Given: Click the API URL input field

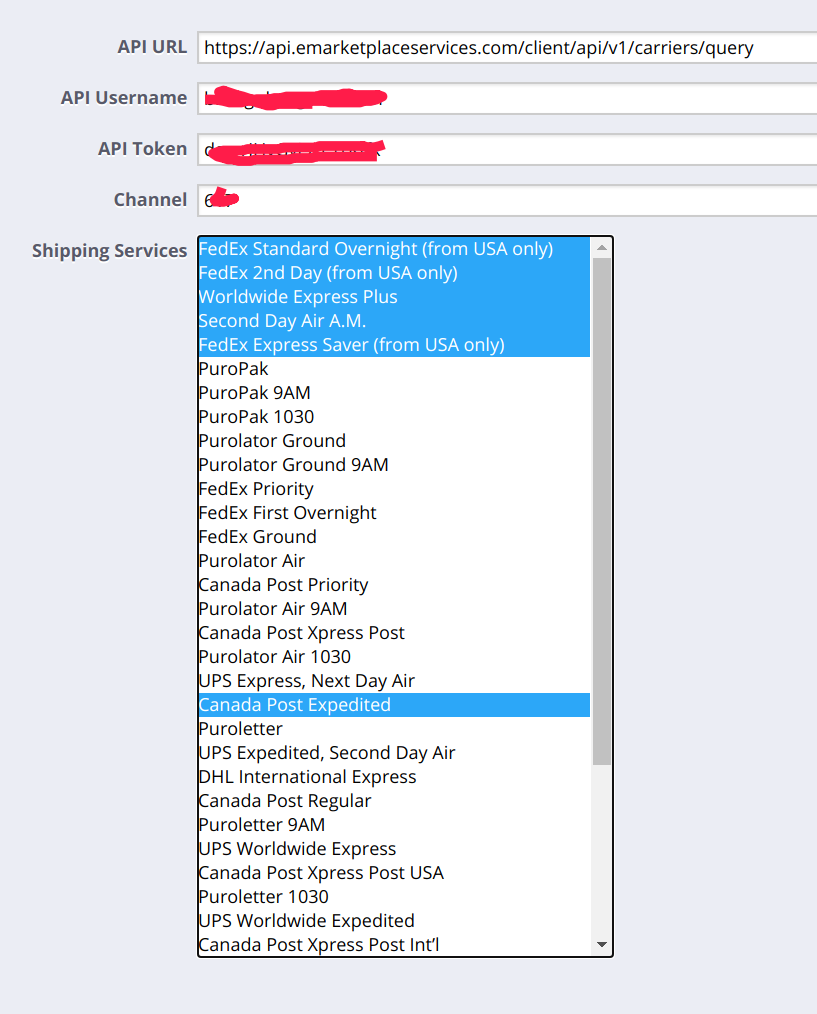Looking at the screenshot, I should tap(506, 47).
